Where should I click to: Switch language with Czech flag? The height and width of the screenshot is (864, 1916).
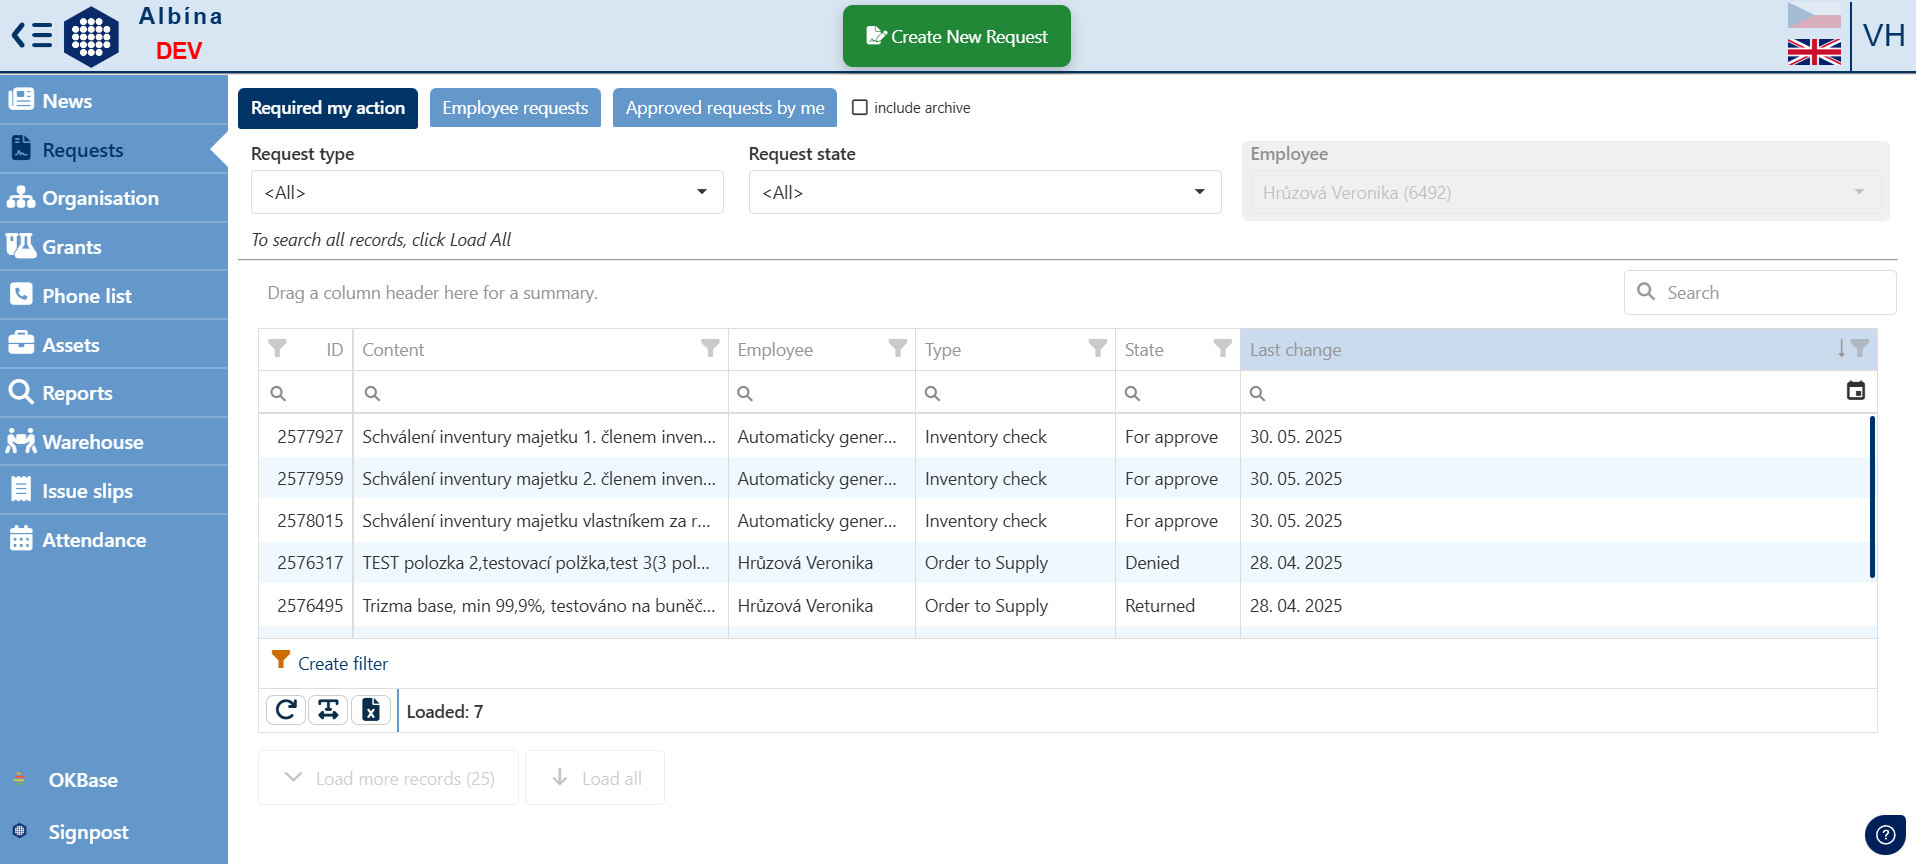[1814, 16]
